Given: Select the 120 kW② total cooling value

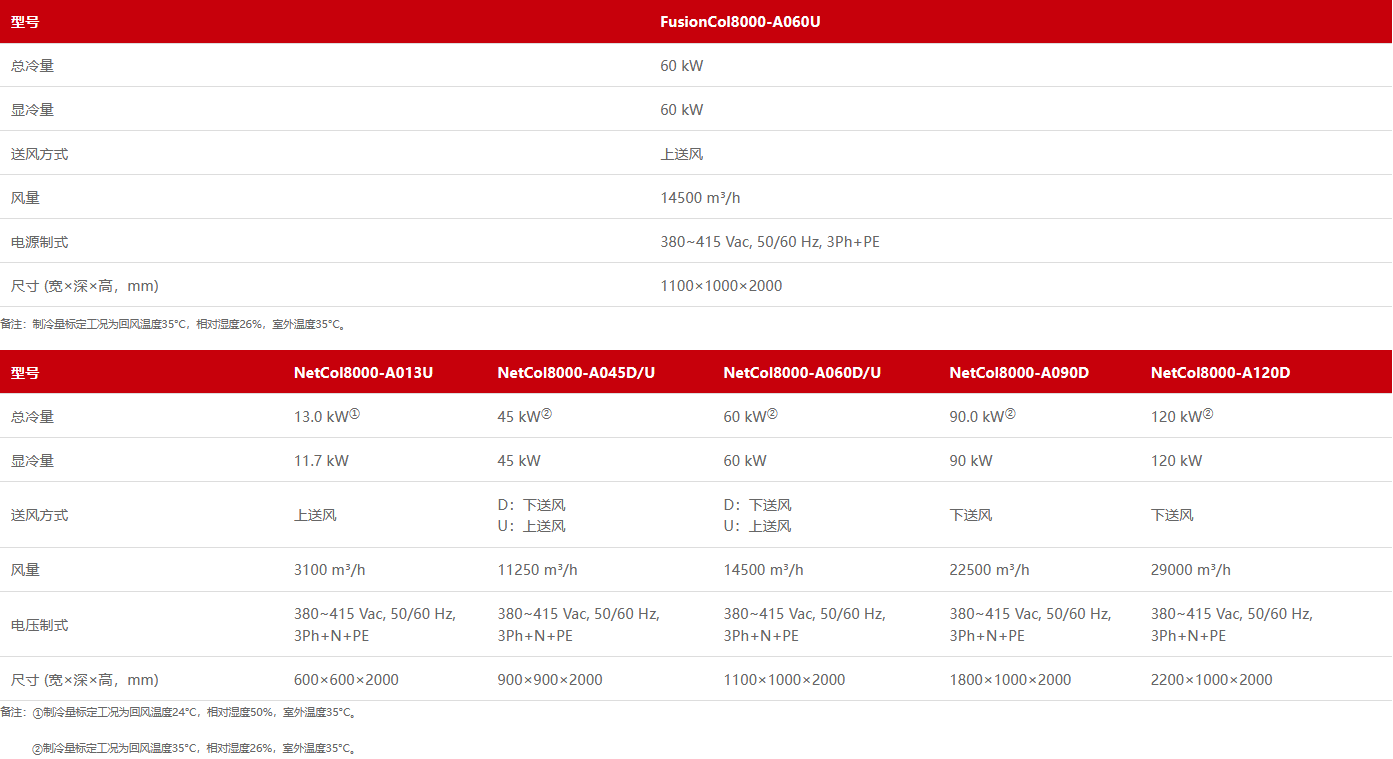Looking at the screenshot, I should click(1182, 416).
